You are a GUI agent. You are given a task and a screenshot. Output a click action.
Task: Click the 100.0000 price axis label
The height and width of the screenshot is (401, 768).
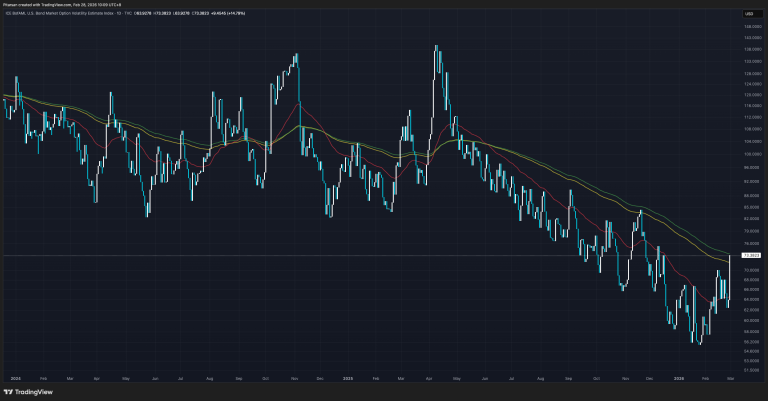[x=752, y=154]
